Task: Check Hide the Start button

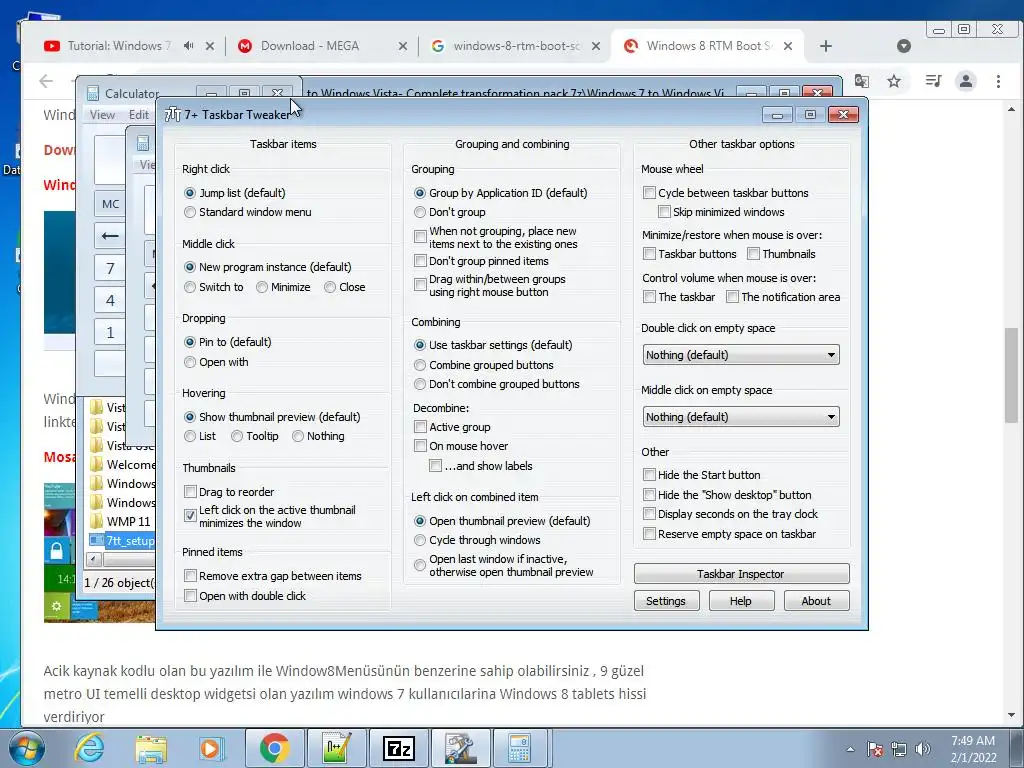Action: point(649,475)
